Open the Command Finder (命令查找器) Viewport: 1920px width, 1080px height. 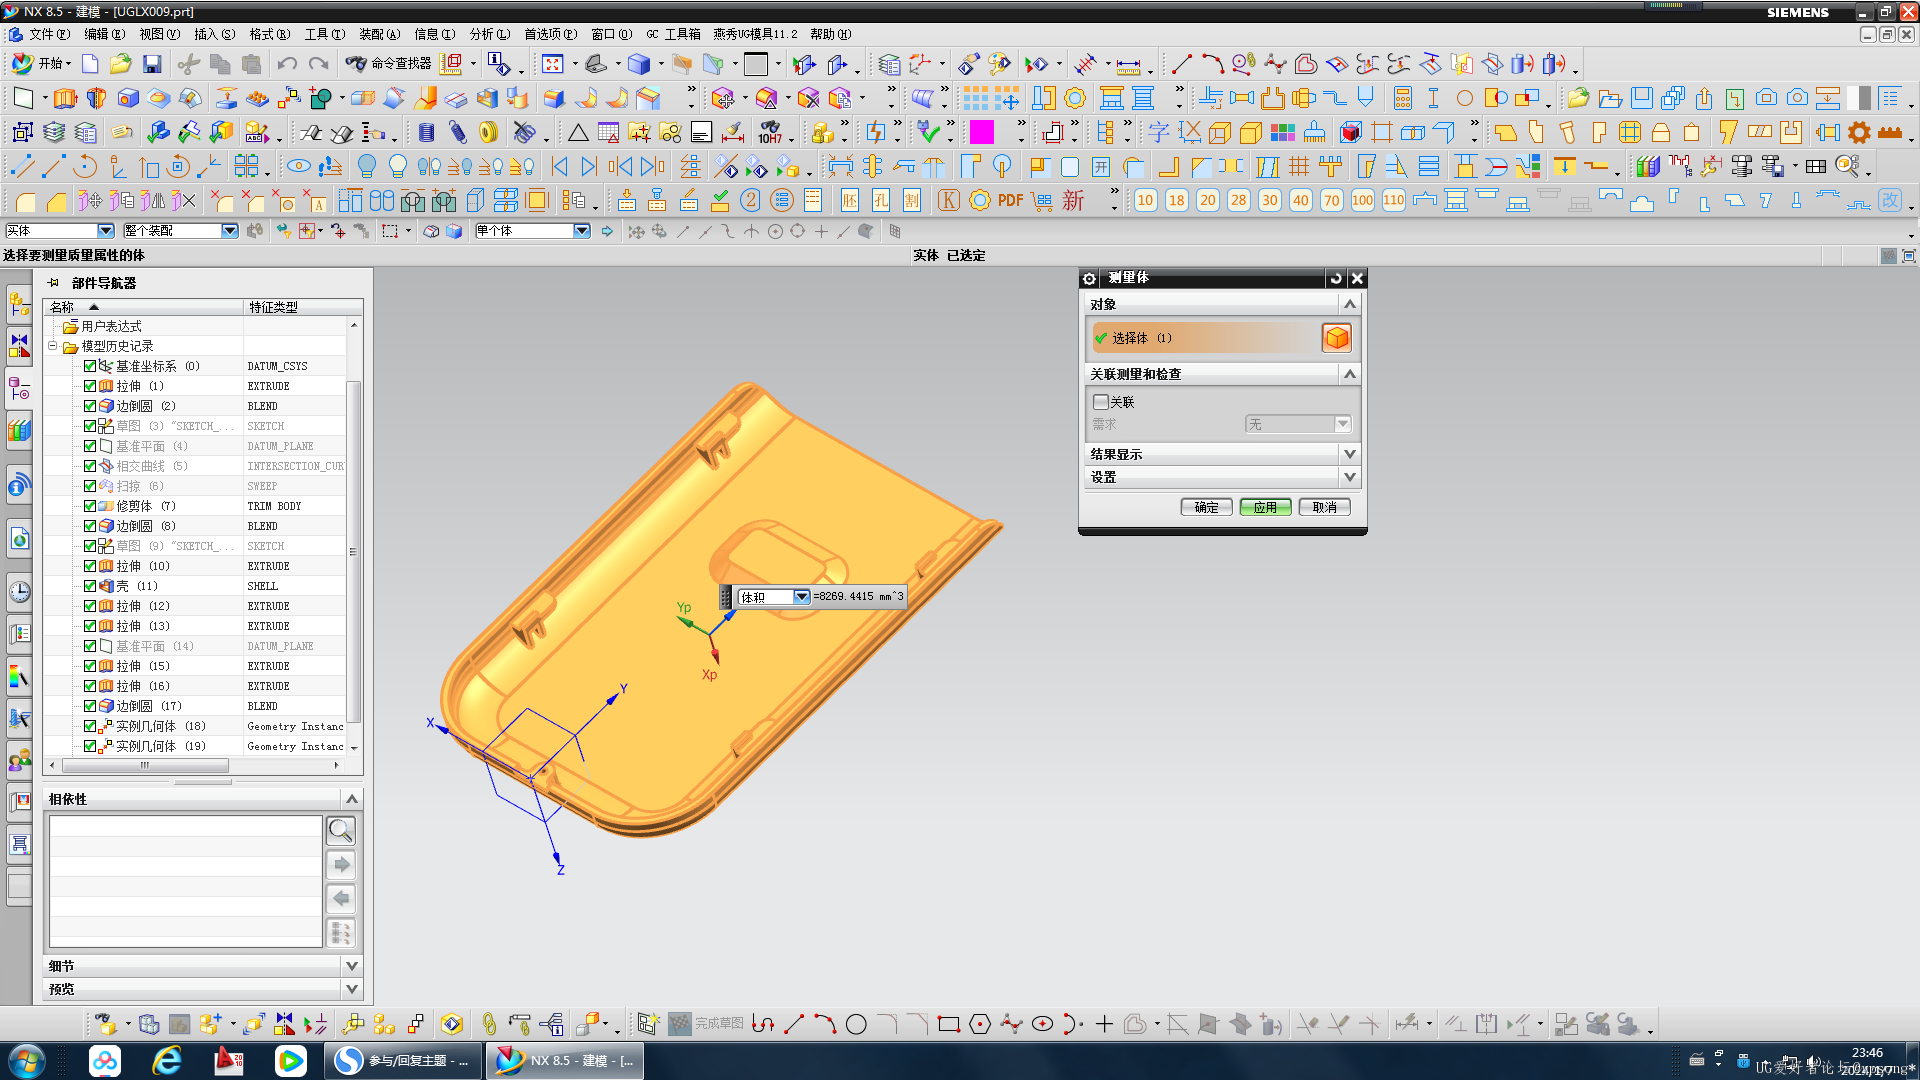click(389, 64)
